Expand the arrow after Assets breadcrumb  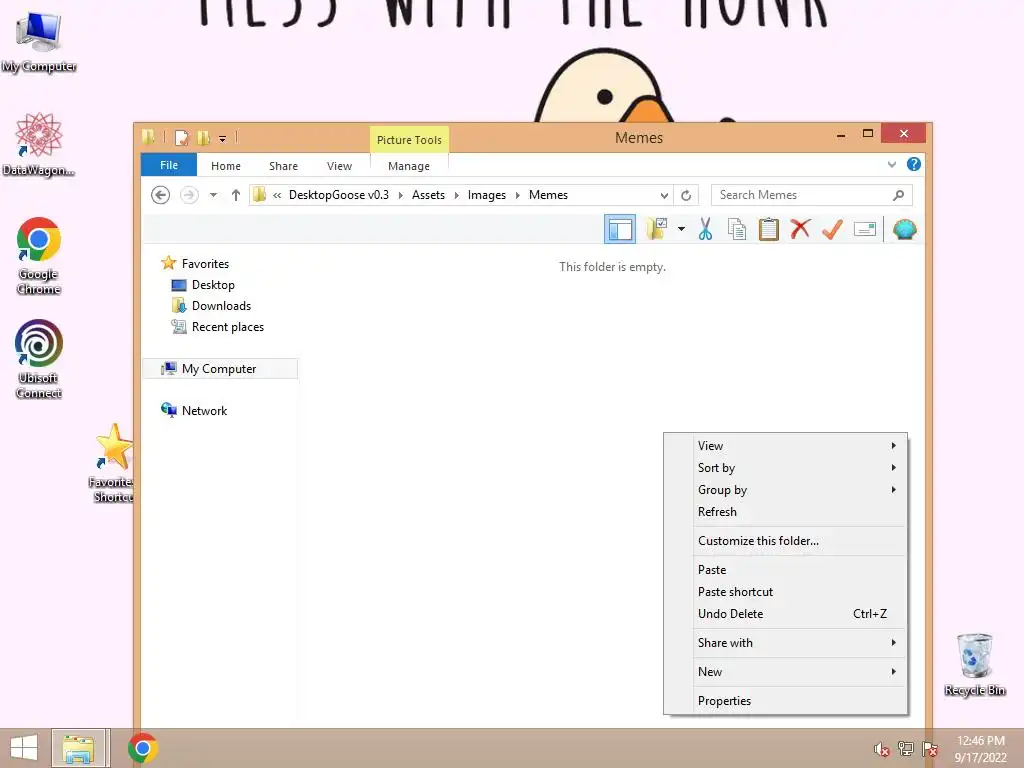(x=456, y=195)
